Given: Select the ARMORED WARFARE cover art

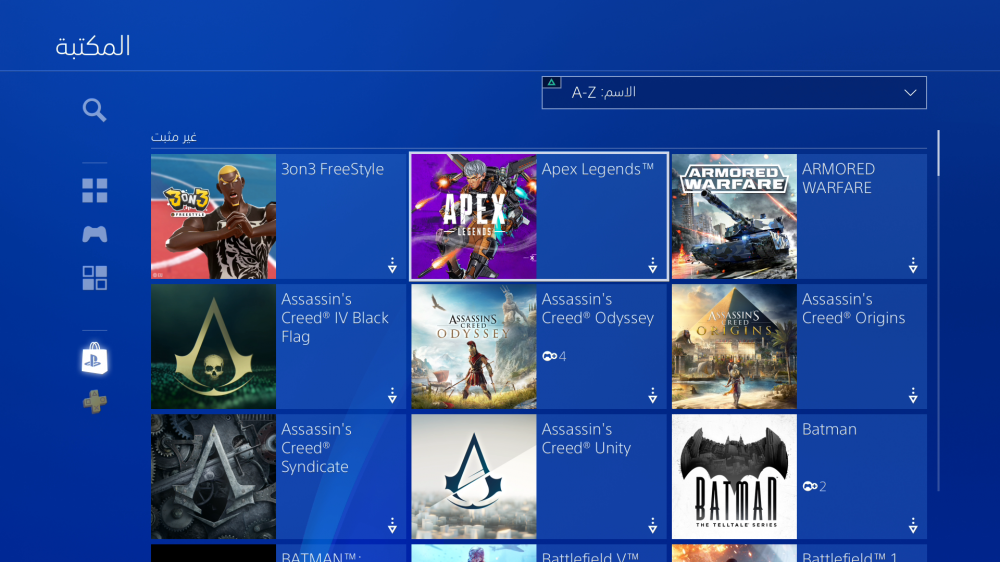Looking at the screenshot, I should 734,216.
